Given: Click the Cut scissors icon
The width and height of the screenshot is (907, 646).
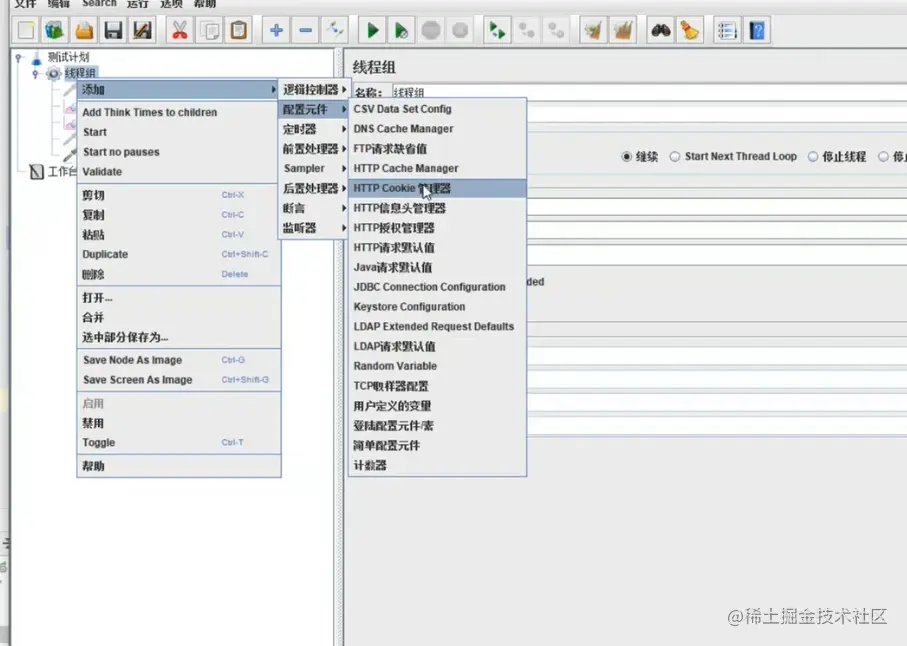Looking at the screenshot, I should click(180, 30).
